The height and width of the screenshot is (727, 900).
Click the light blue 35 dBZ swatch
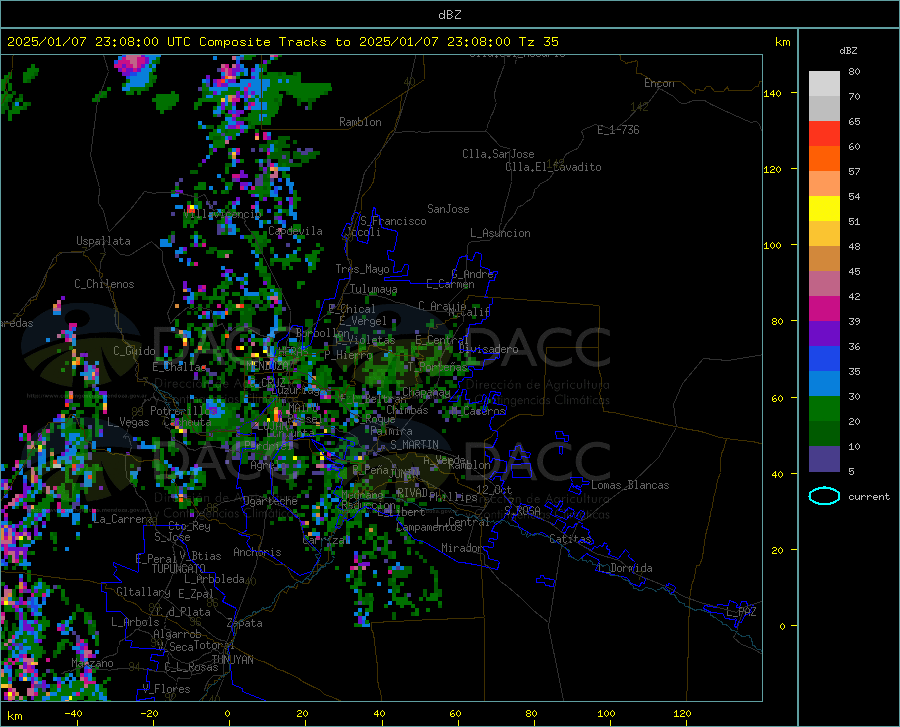824,383
